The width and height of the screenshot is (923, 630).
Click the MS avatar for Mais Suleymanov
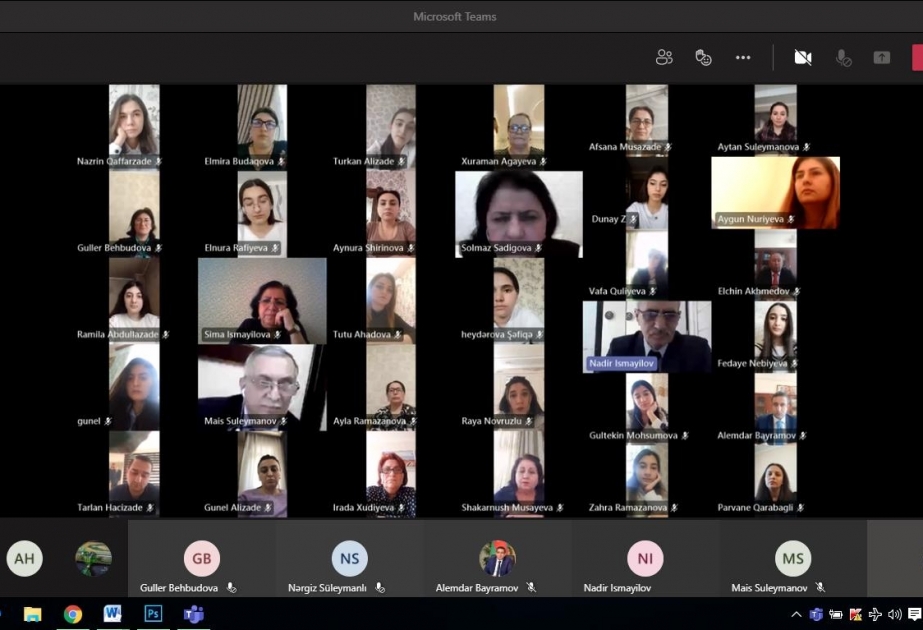pos(793,558)
